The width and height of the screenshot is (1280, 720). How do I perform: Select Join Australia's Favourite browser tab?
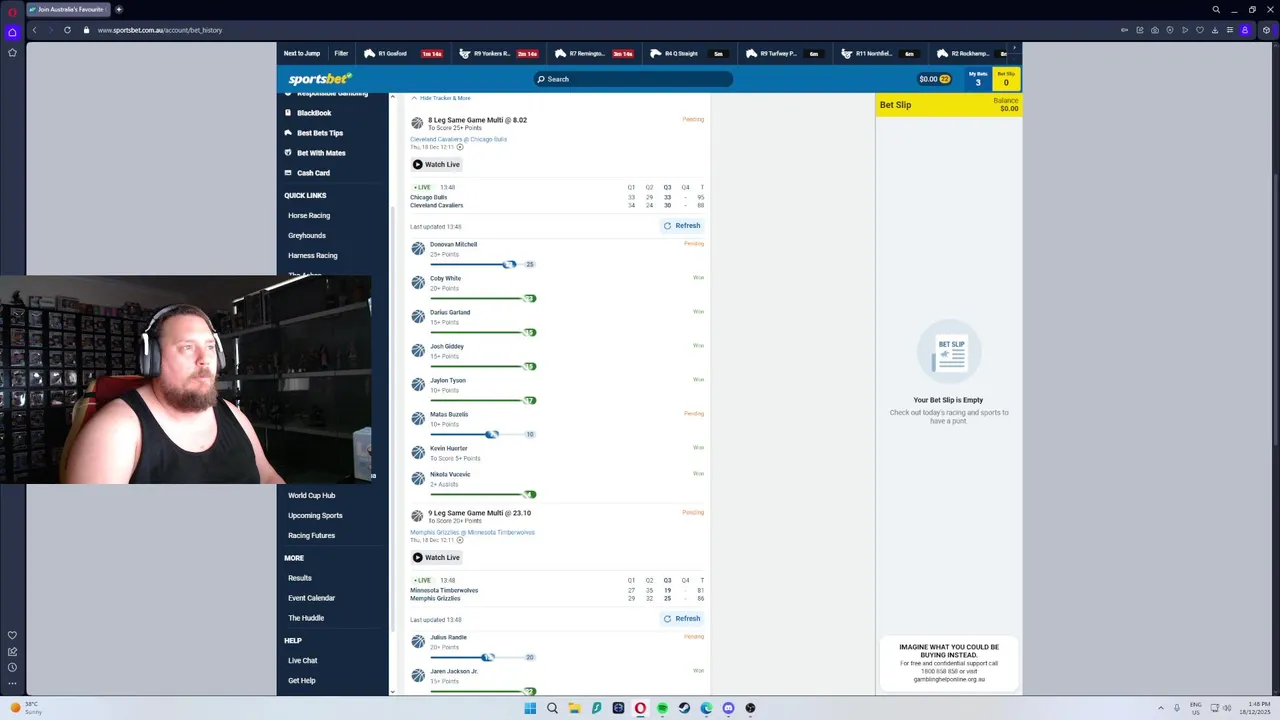[66, 9]
